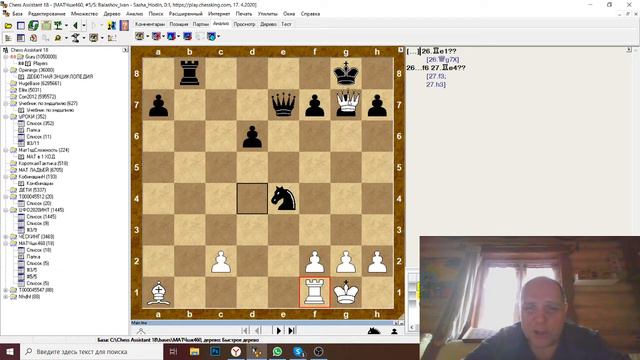The width and height of the screenshot is (640, 360).
Task: Open the Skype taskbar icon
Action: [298, 351]
